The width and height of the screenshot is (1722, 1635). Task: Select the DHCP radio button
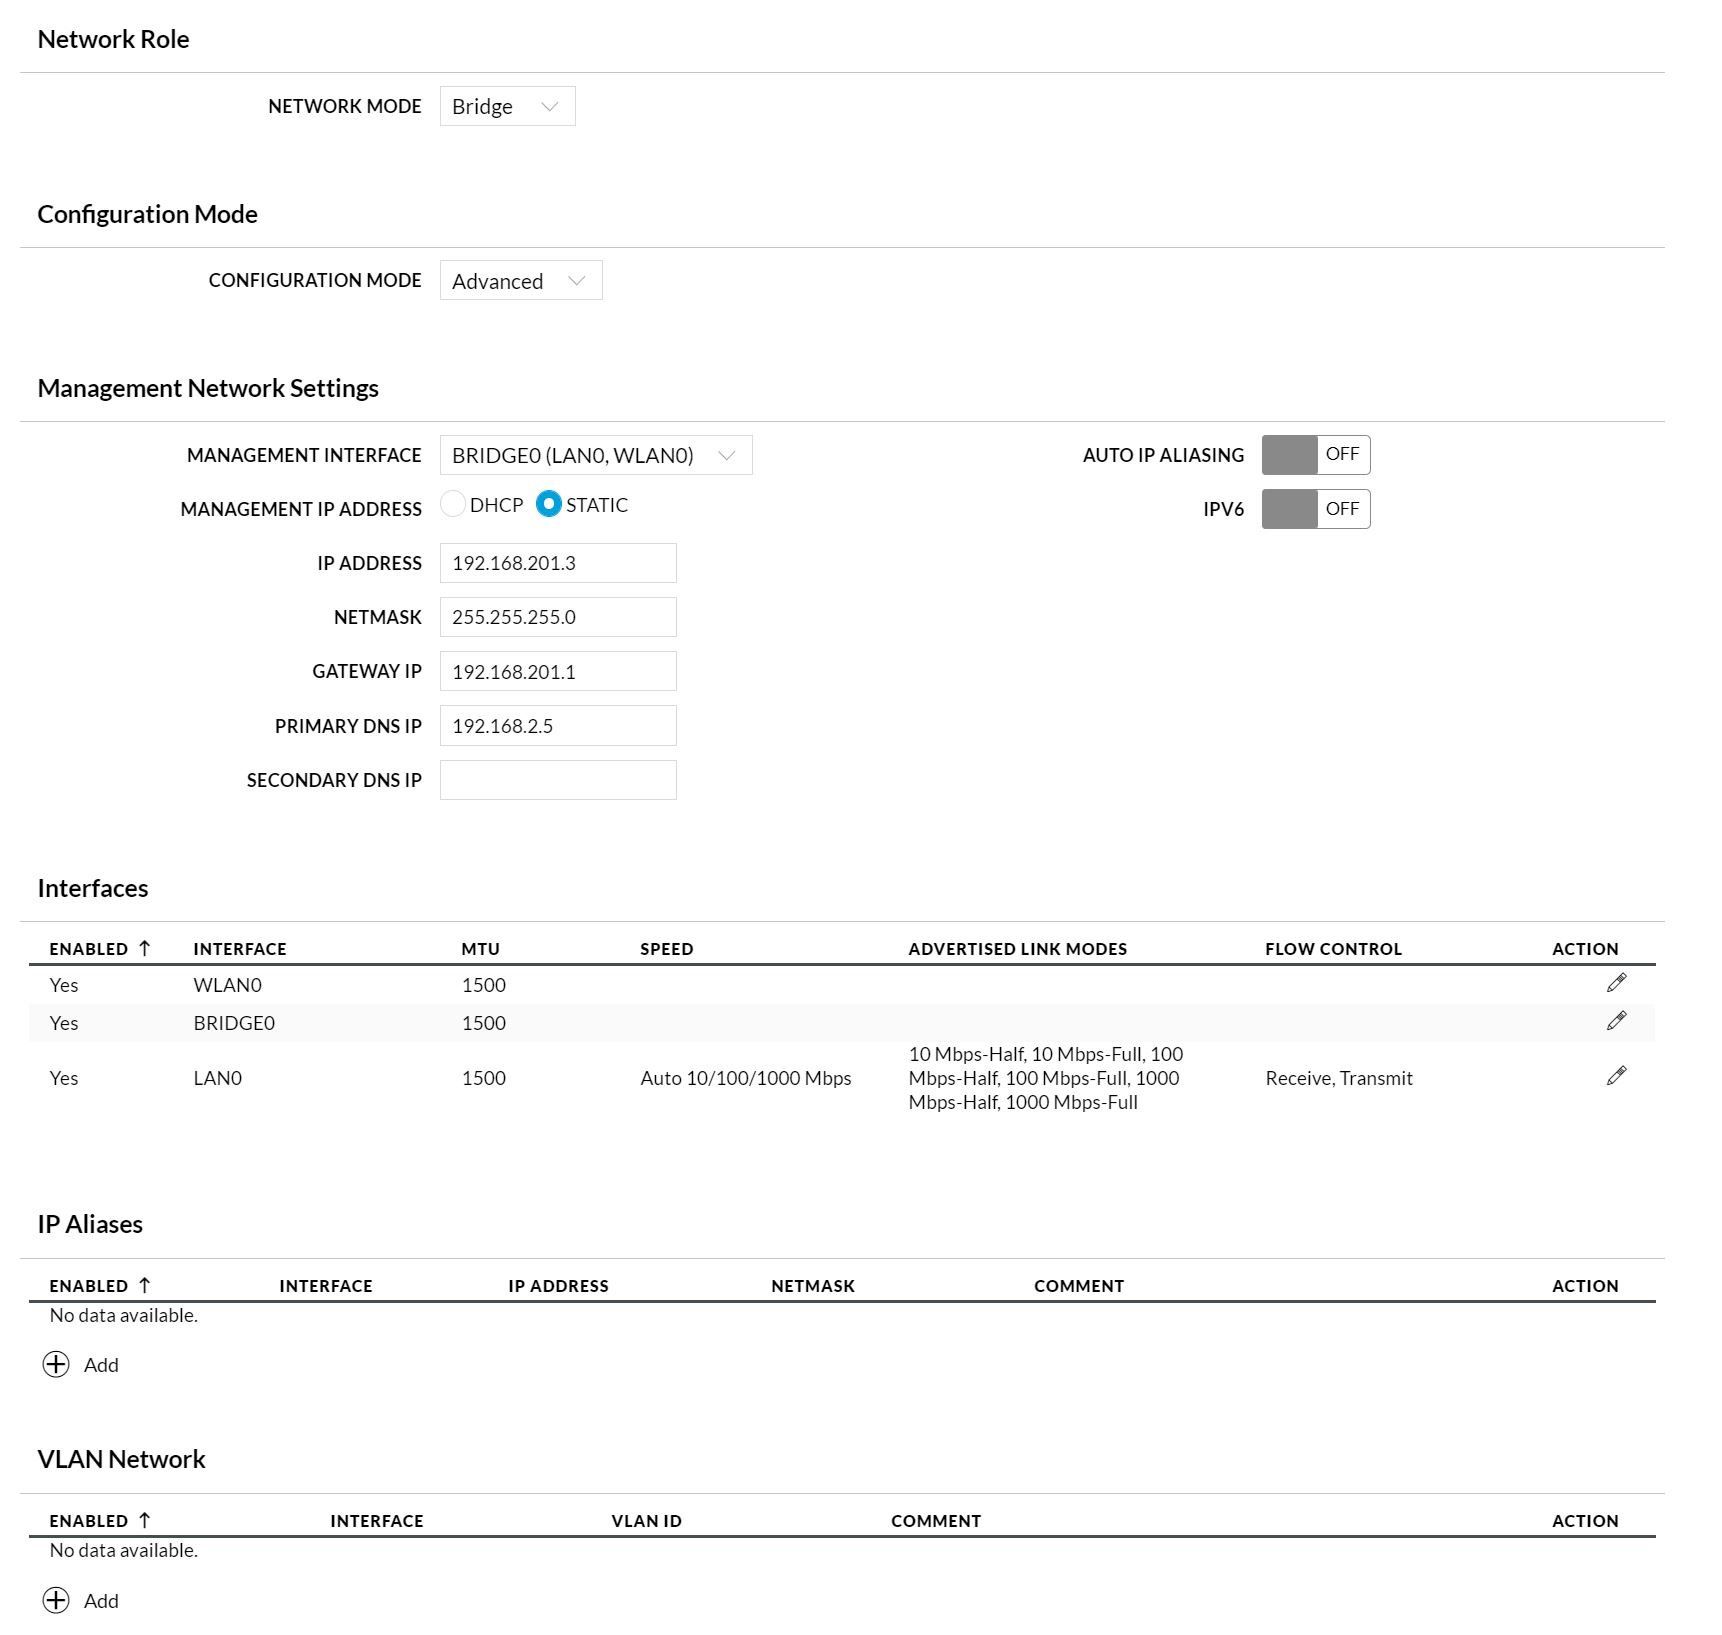[452, 504]
